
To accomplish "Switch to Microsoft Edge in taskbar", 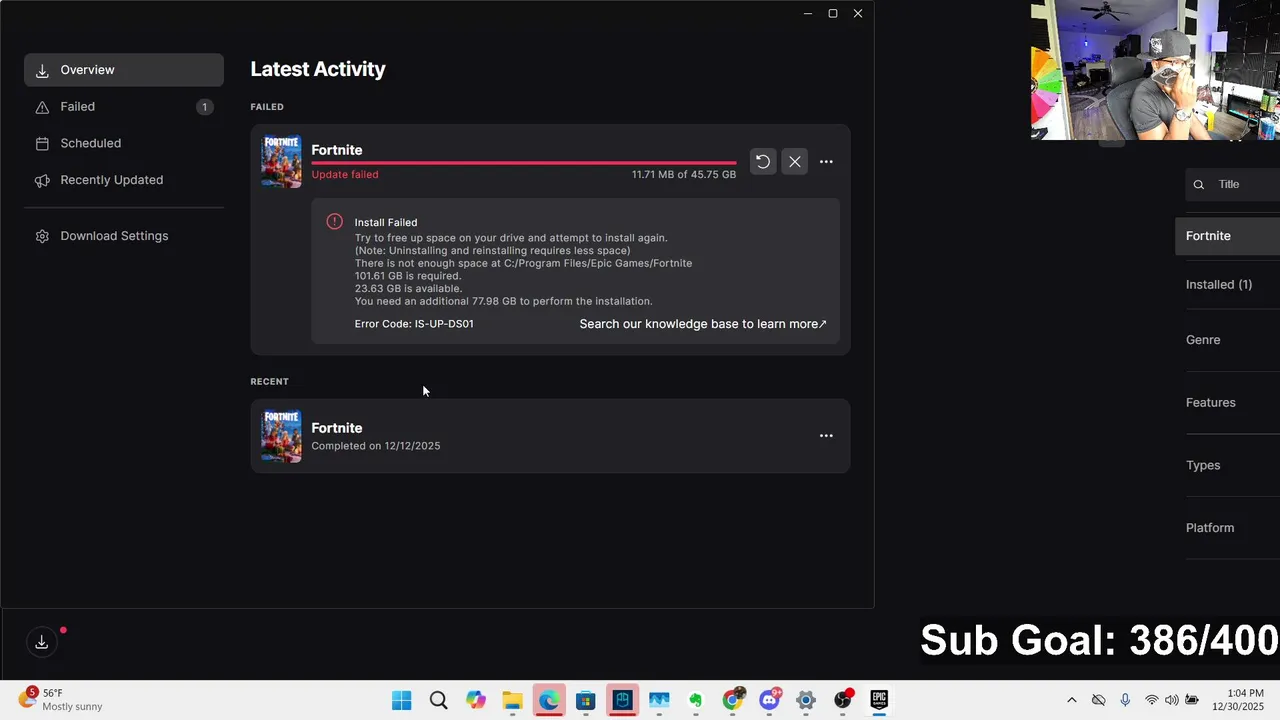I will tap(549, 700).
